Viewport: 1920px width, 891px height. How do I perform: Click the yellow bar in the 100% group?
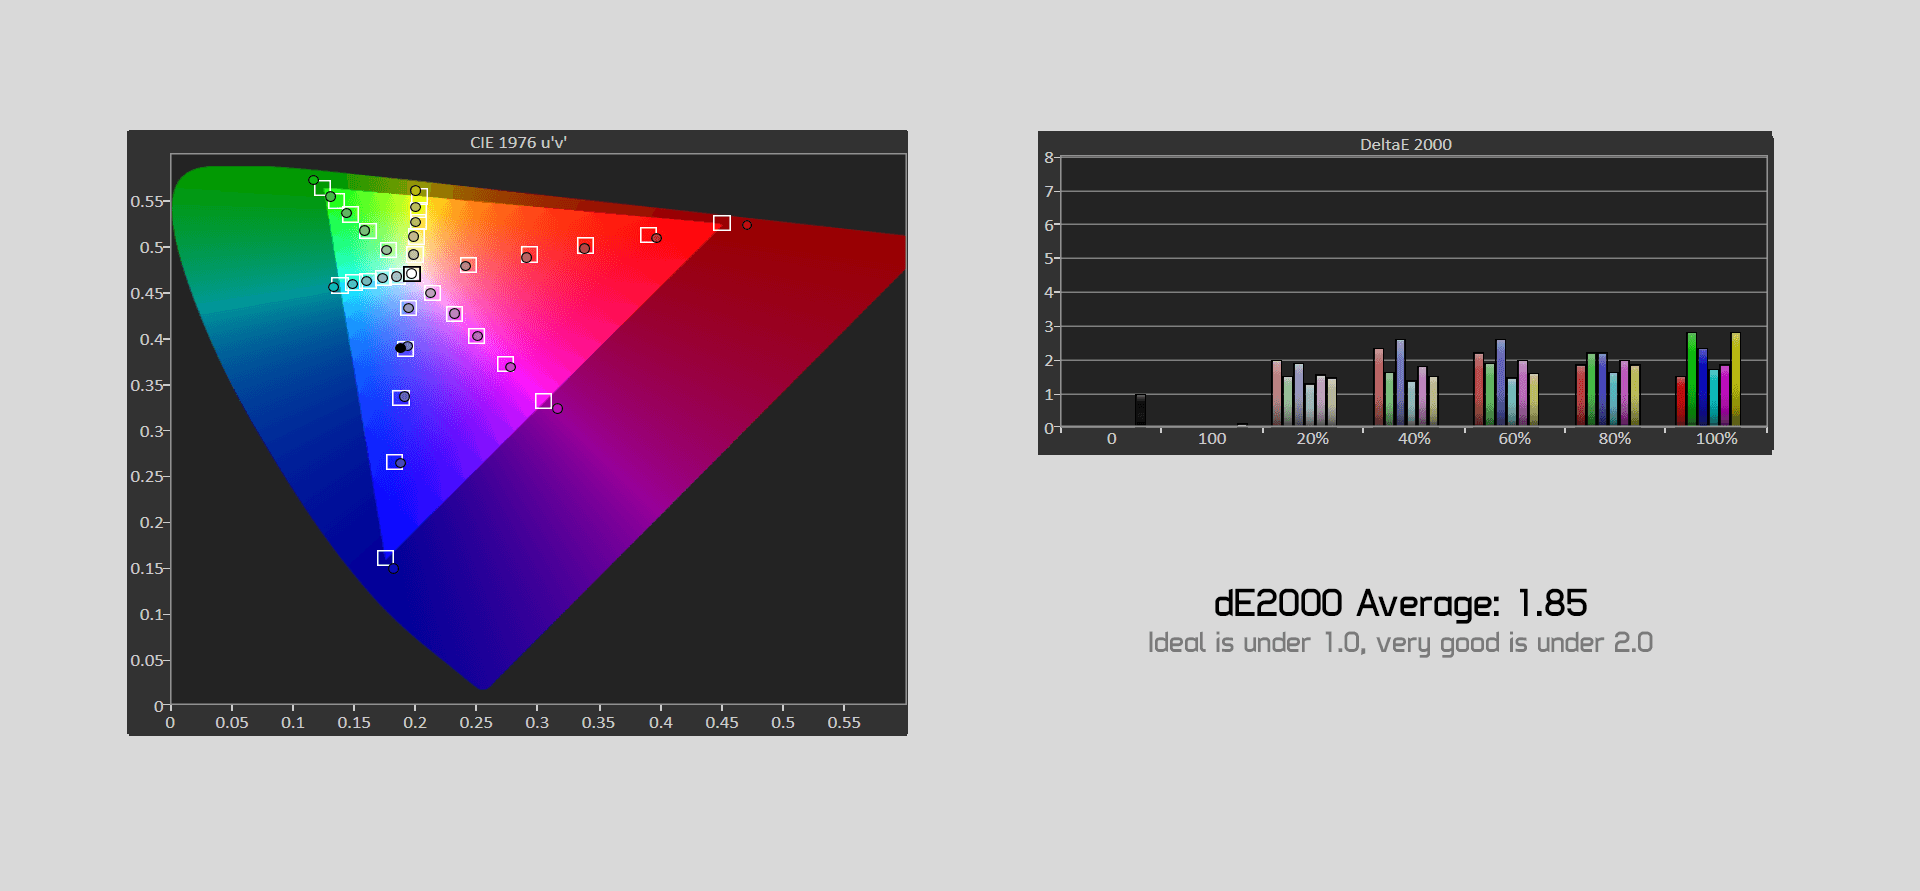point(1736,379)
